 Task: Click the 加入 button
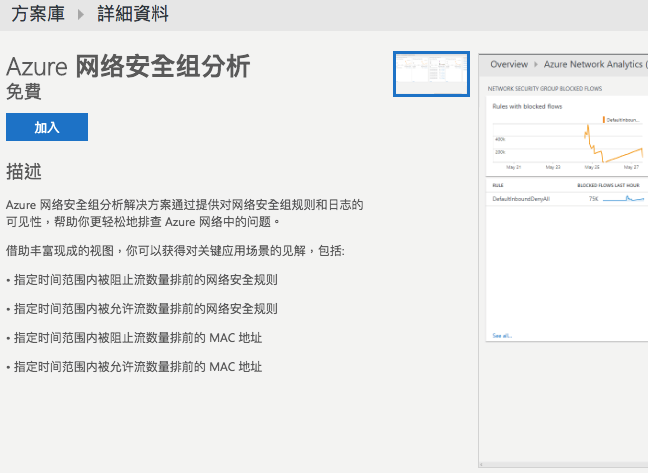[x=47, y=127]
